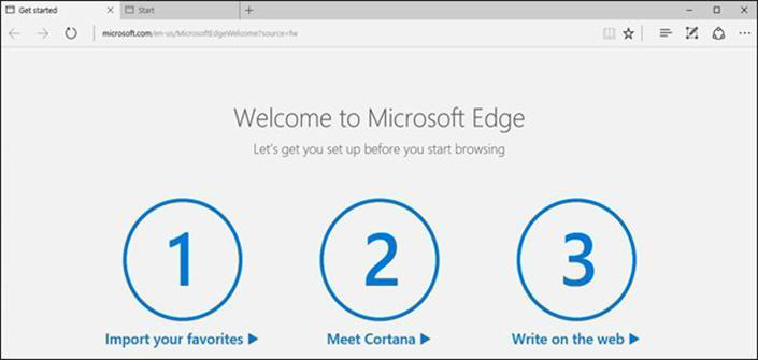758x360 pixels.
Task: Switch to the Start tab
Action: (x=179, y=10)
